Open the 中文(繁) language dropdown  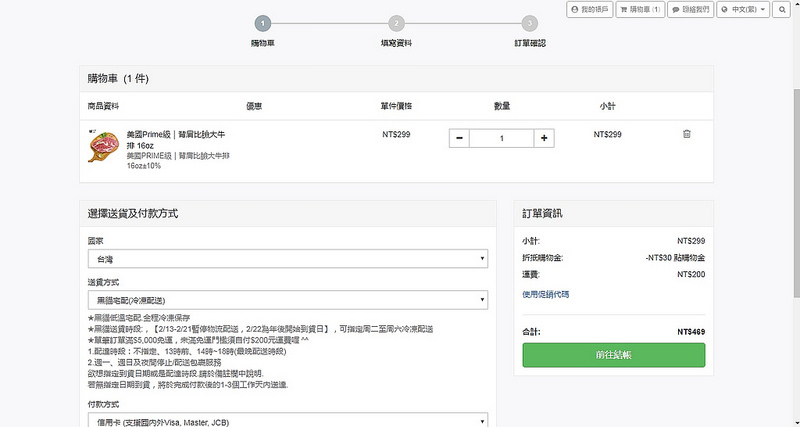(745, 9)
